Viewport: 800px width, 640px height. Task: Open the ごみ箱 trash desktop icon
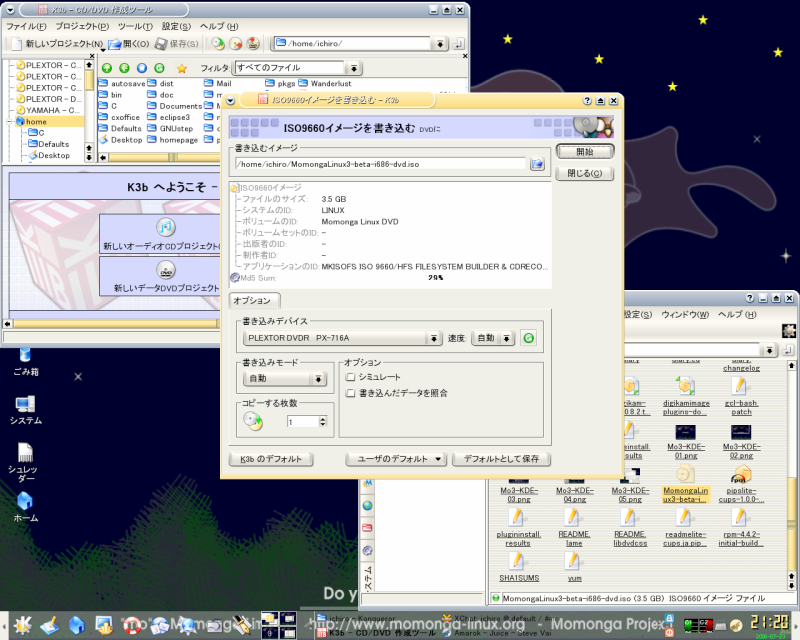pyautogui.click(x=26, y=362)
